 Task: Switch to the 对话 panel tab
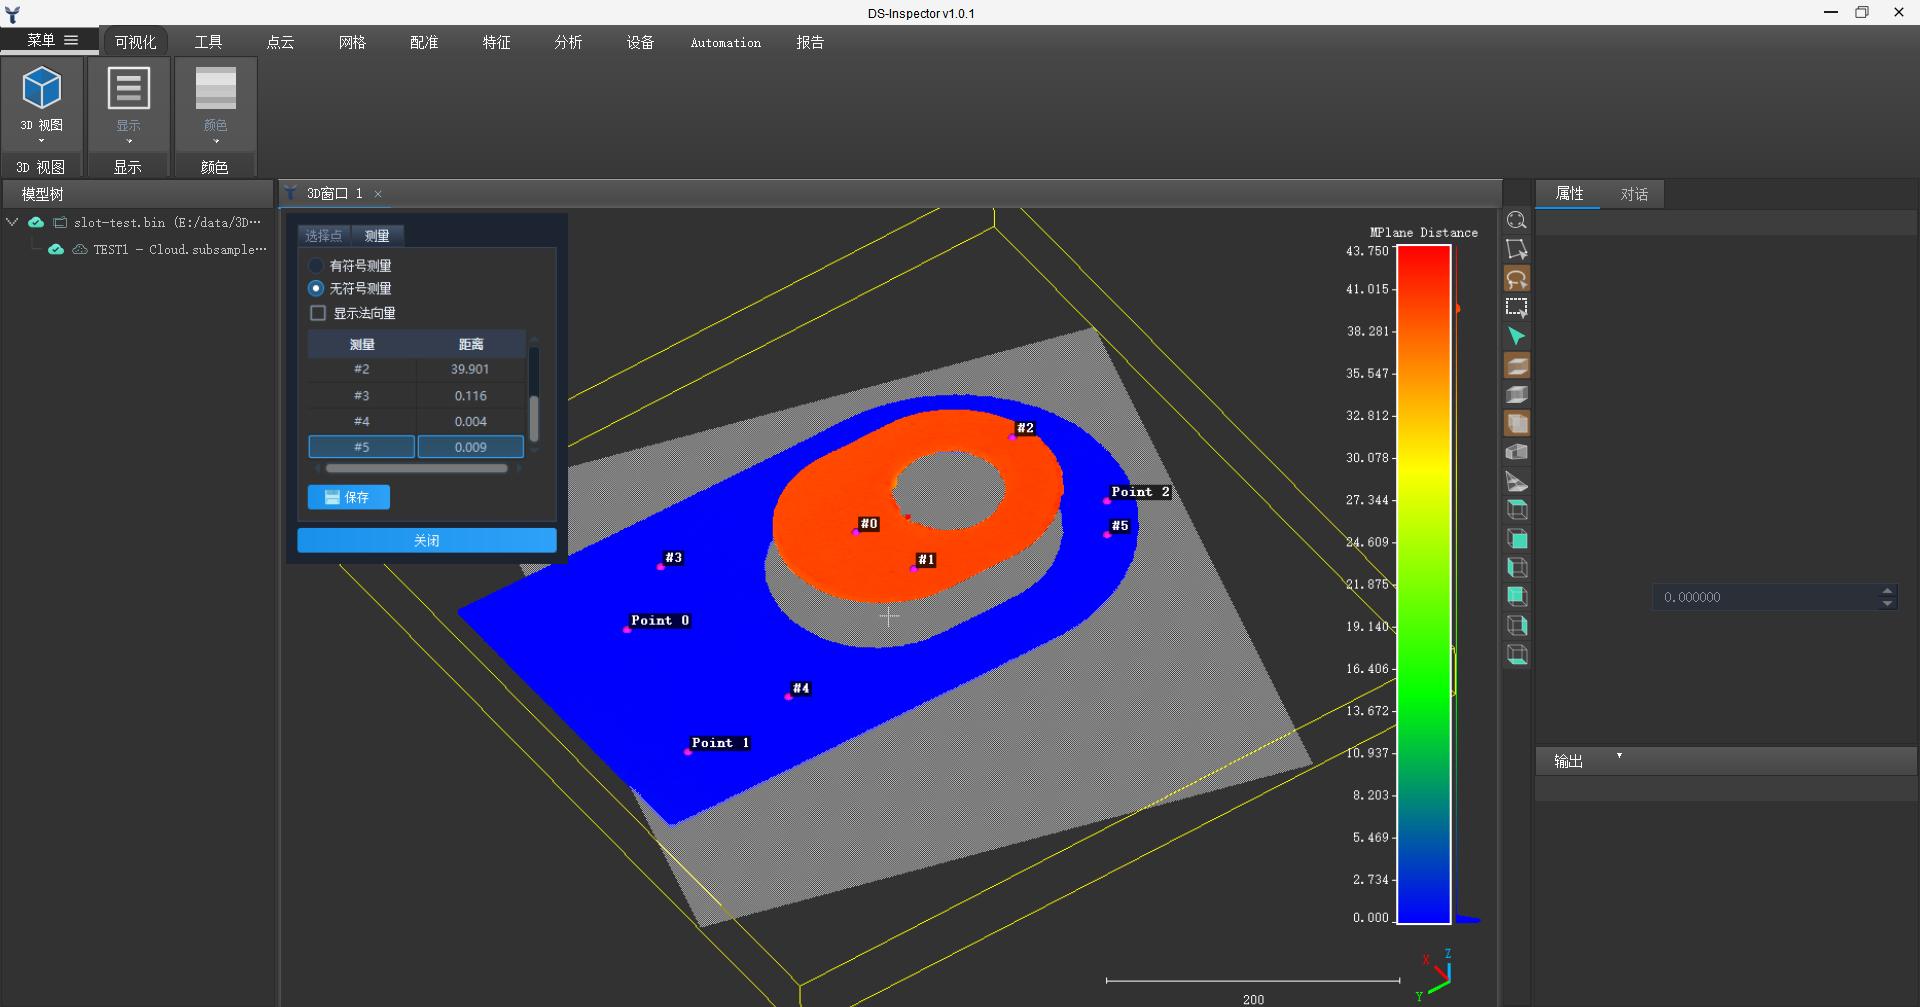pyautogui.click(x=1634, y=194)
